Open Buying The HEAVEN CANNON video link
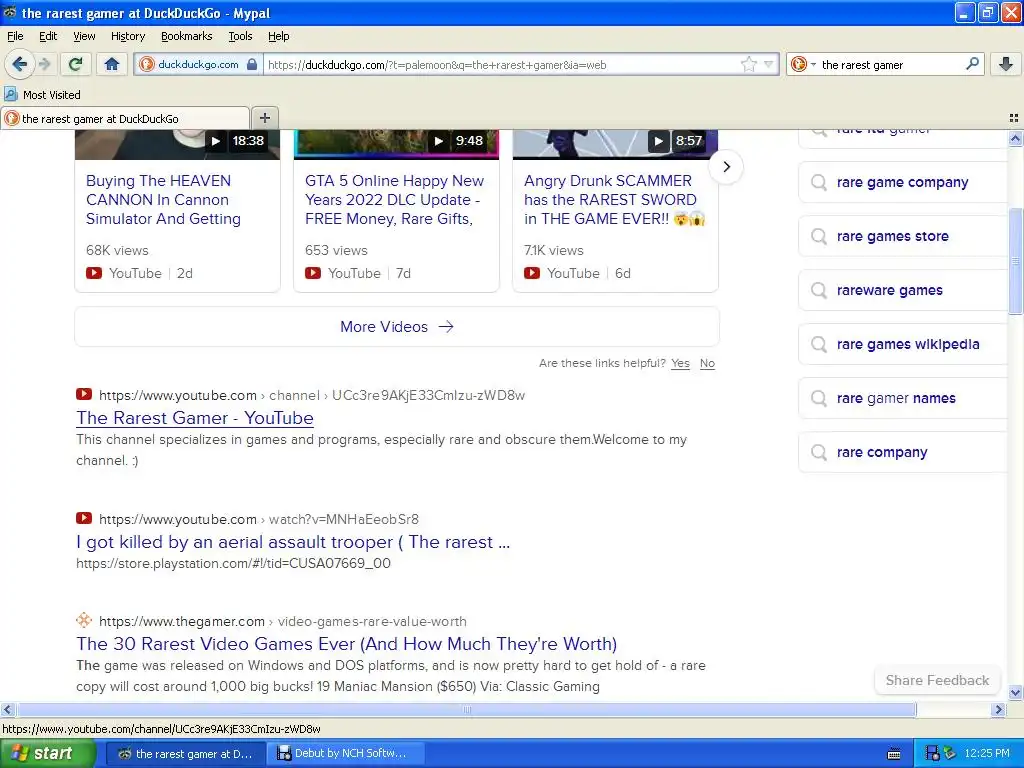 (x=163, y=200)
